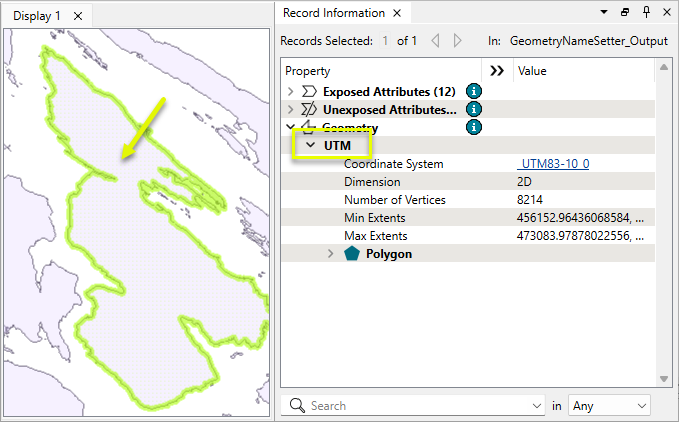
Task: Expand the Polygon node
Action: click(330, 254)
